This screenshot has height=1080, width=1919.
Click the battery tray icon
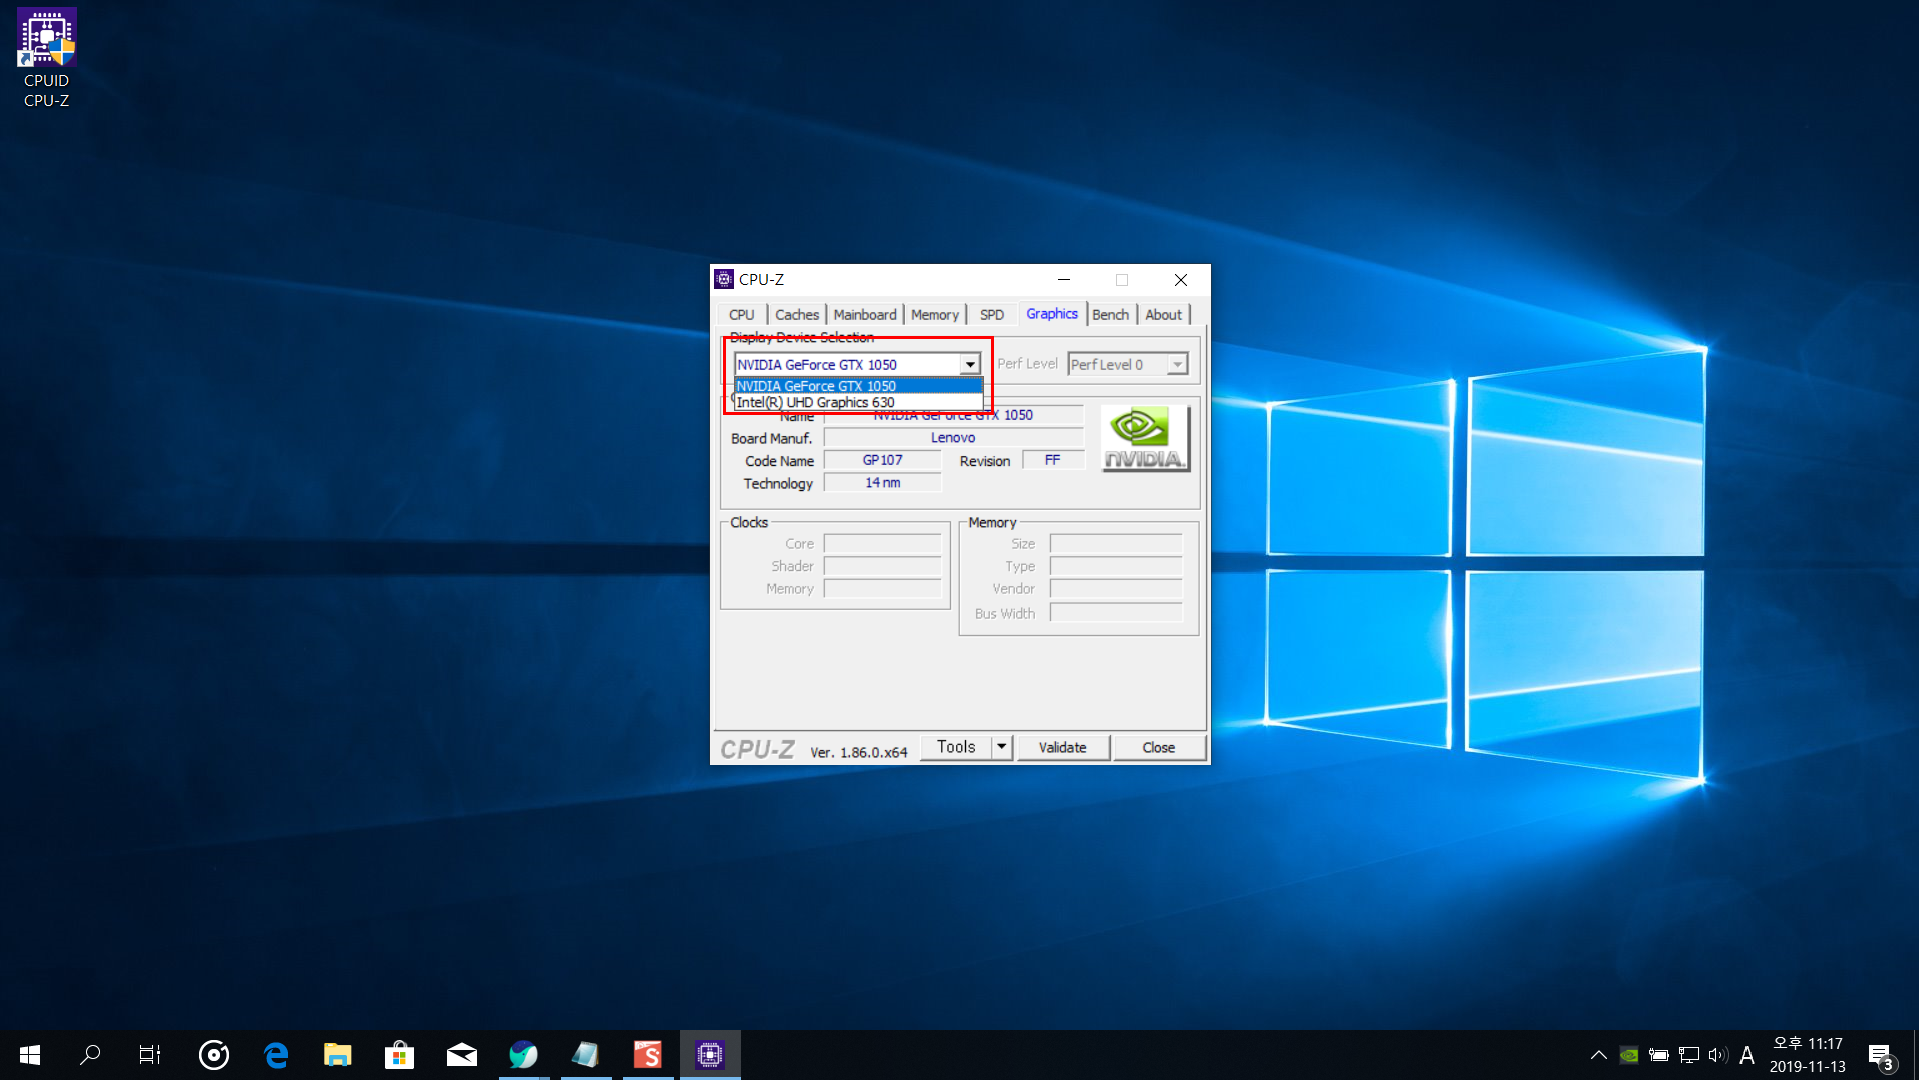tap(1658, 1055)
